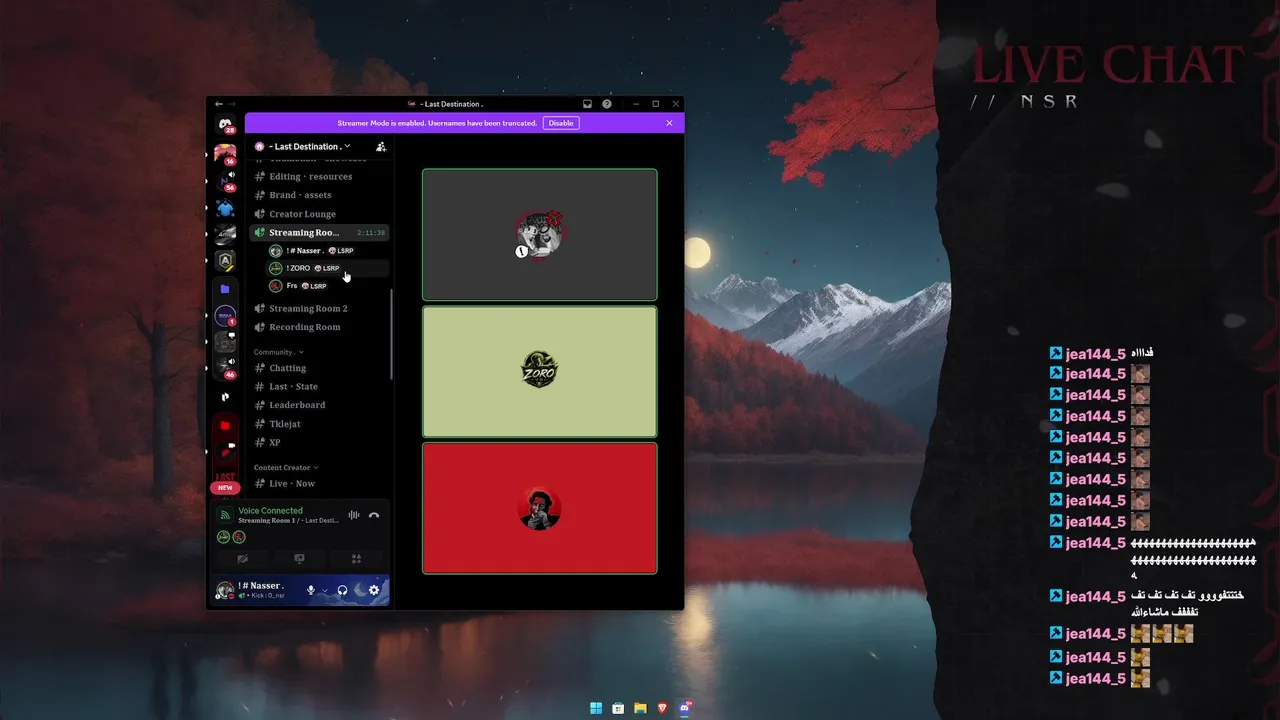Open the 4m silver server icon

pos(225,234)
